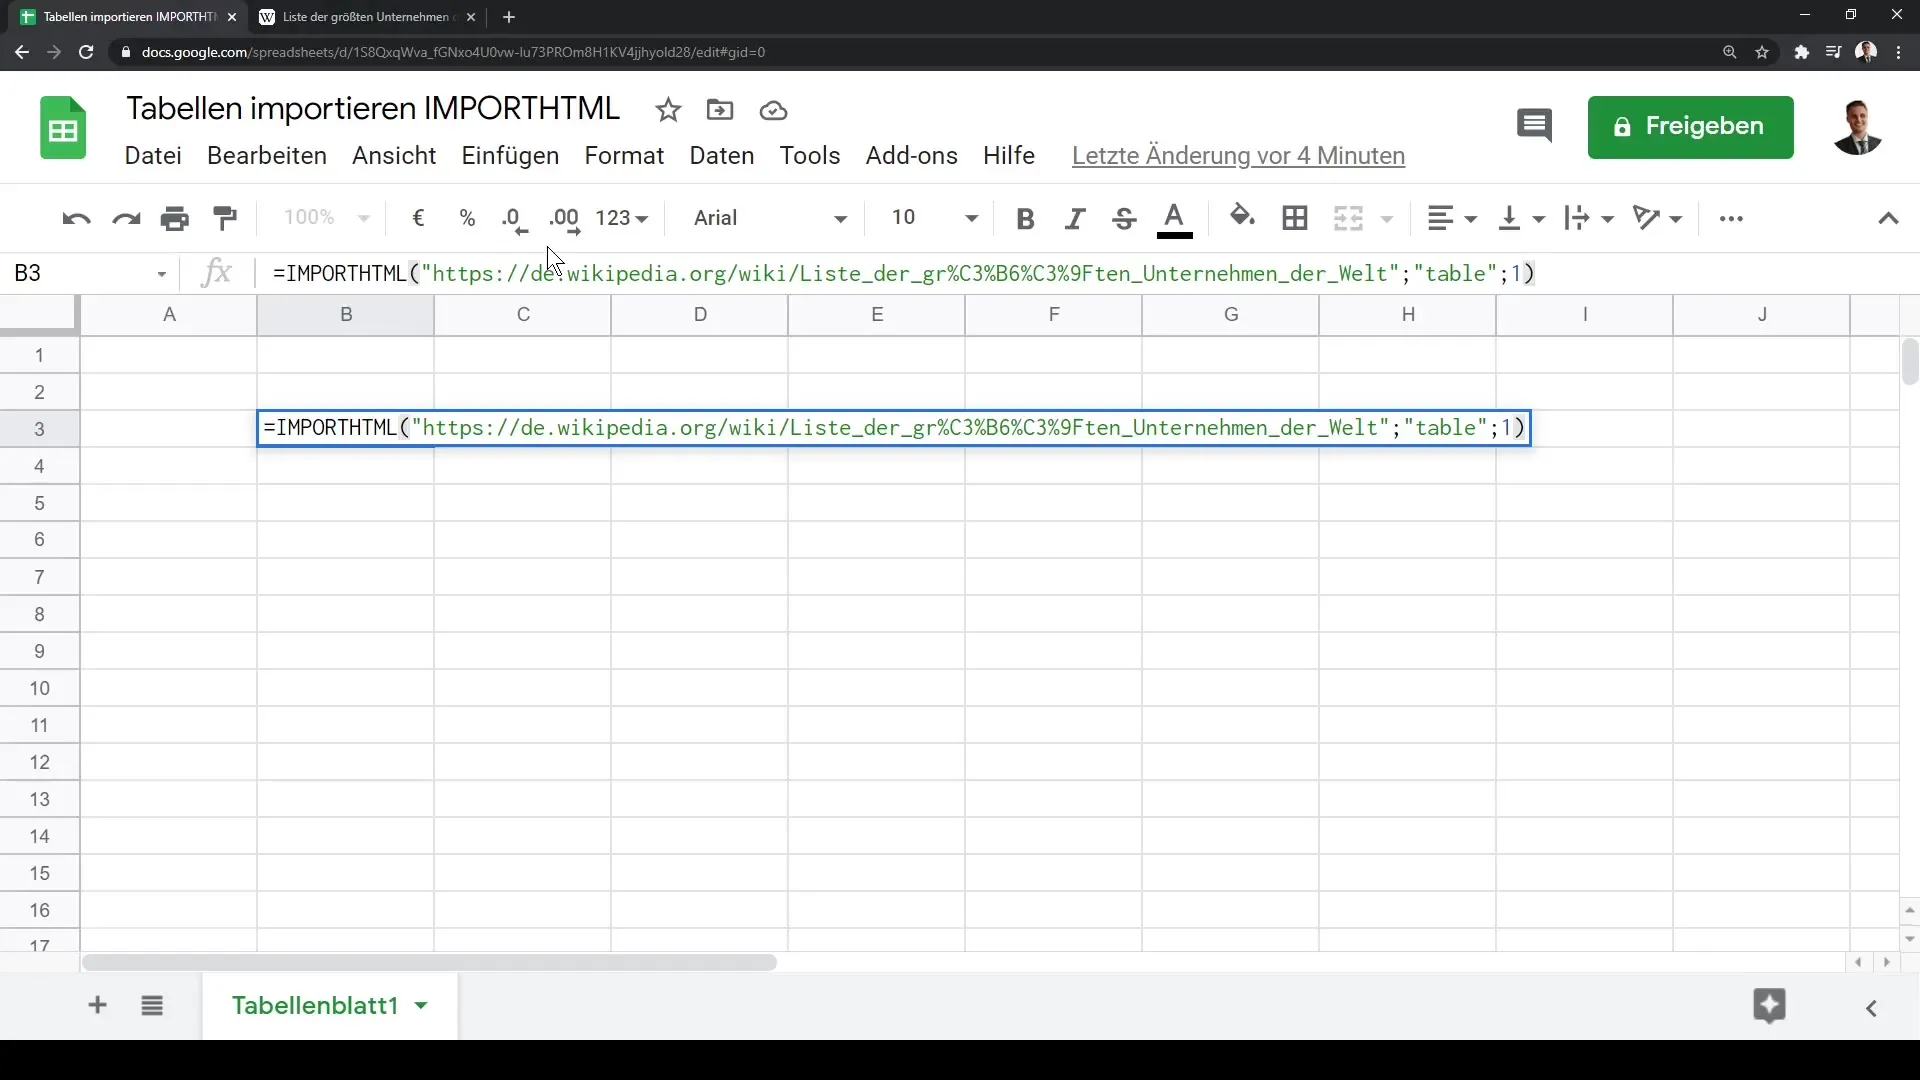Increase decimal places with .00 icon
The height and width of the screenshot is (1080, 1920).
click(565, 220)
